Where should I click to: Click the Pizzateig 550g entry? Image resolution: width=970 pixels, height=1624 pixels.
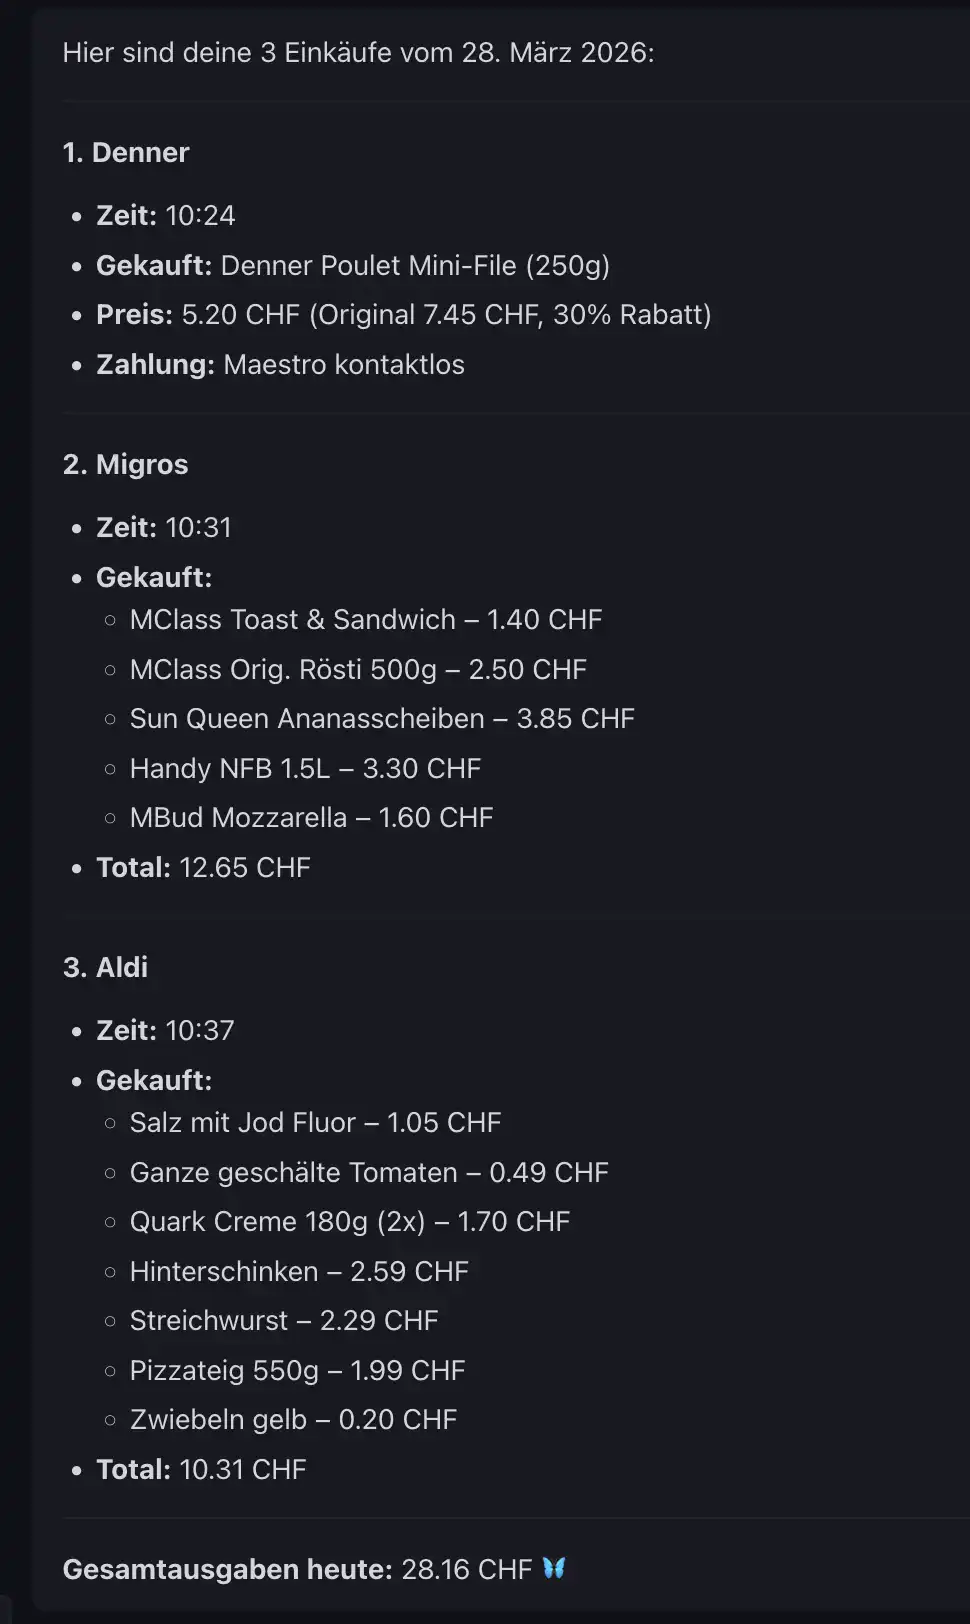297,1370
